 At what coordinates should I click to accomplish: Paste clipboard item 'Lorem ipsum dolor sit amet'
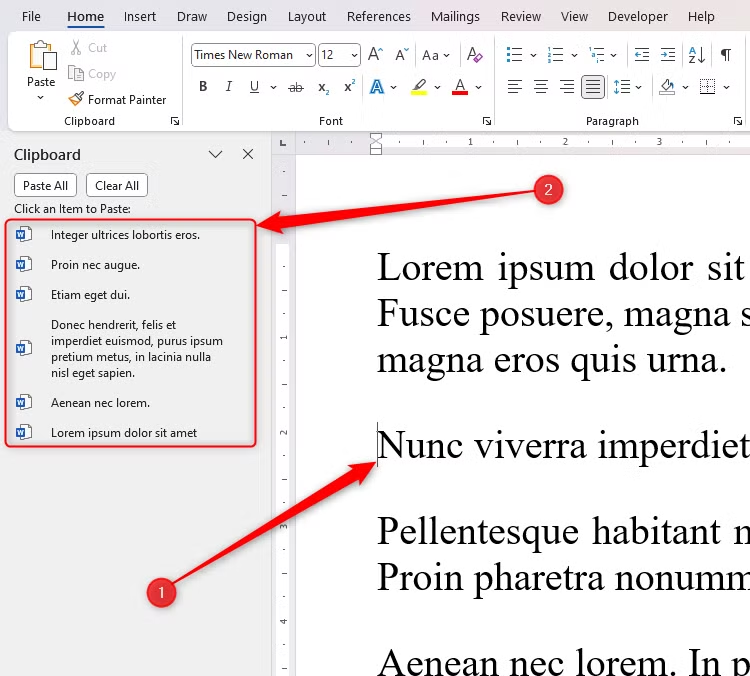[130, 433]
